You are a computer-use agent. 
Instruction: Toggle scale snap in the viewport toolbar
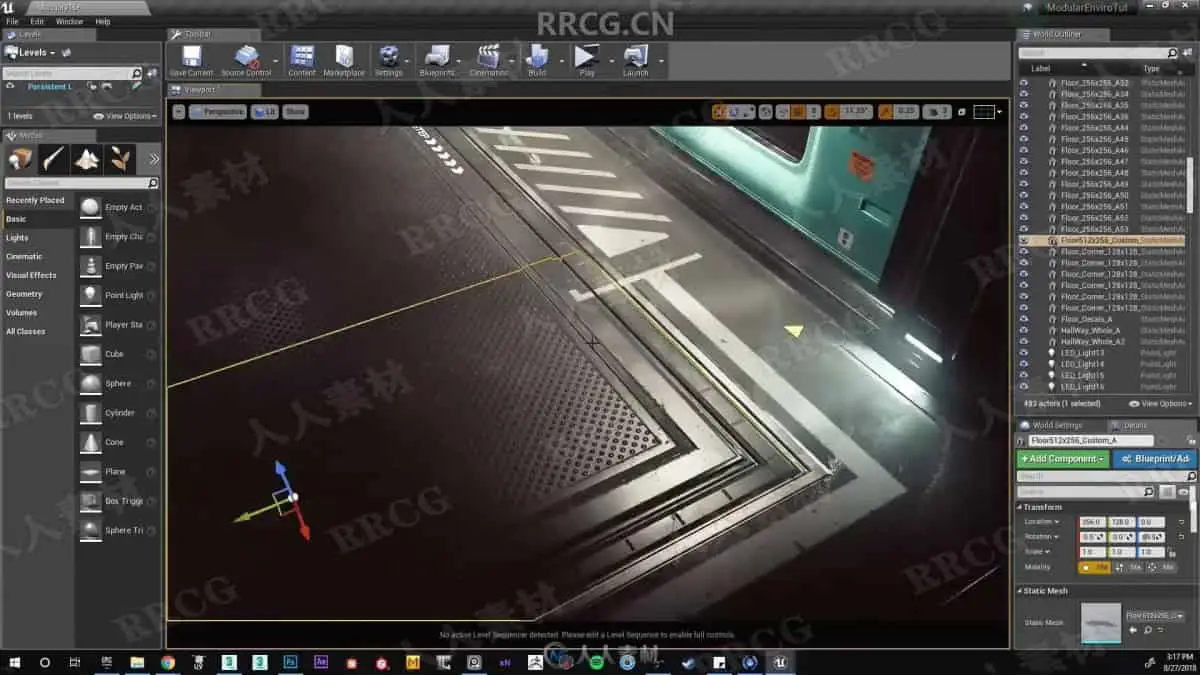[x=883, y=112]
